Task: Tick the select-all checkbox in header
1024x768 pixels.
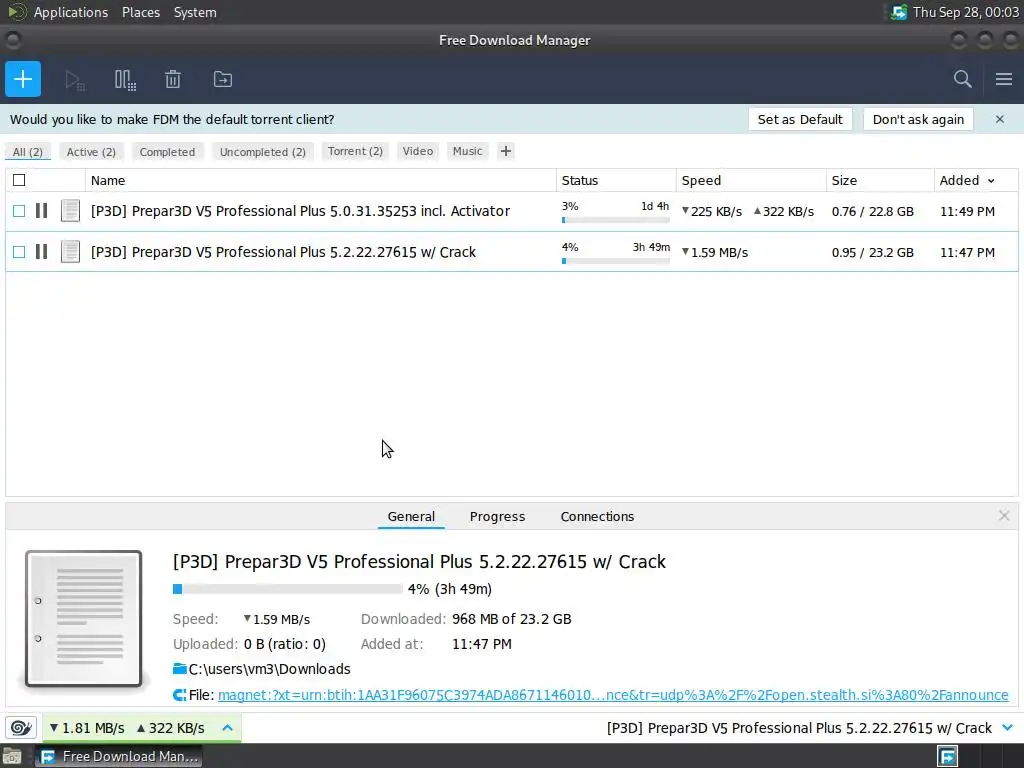Action: [x=19, y=180]
